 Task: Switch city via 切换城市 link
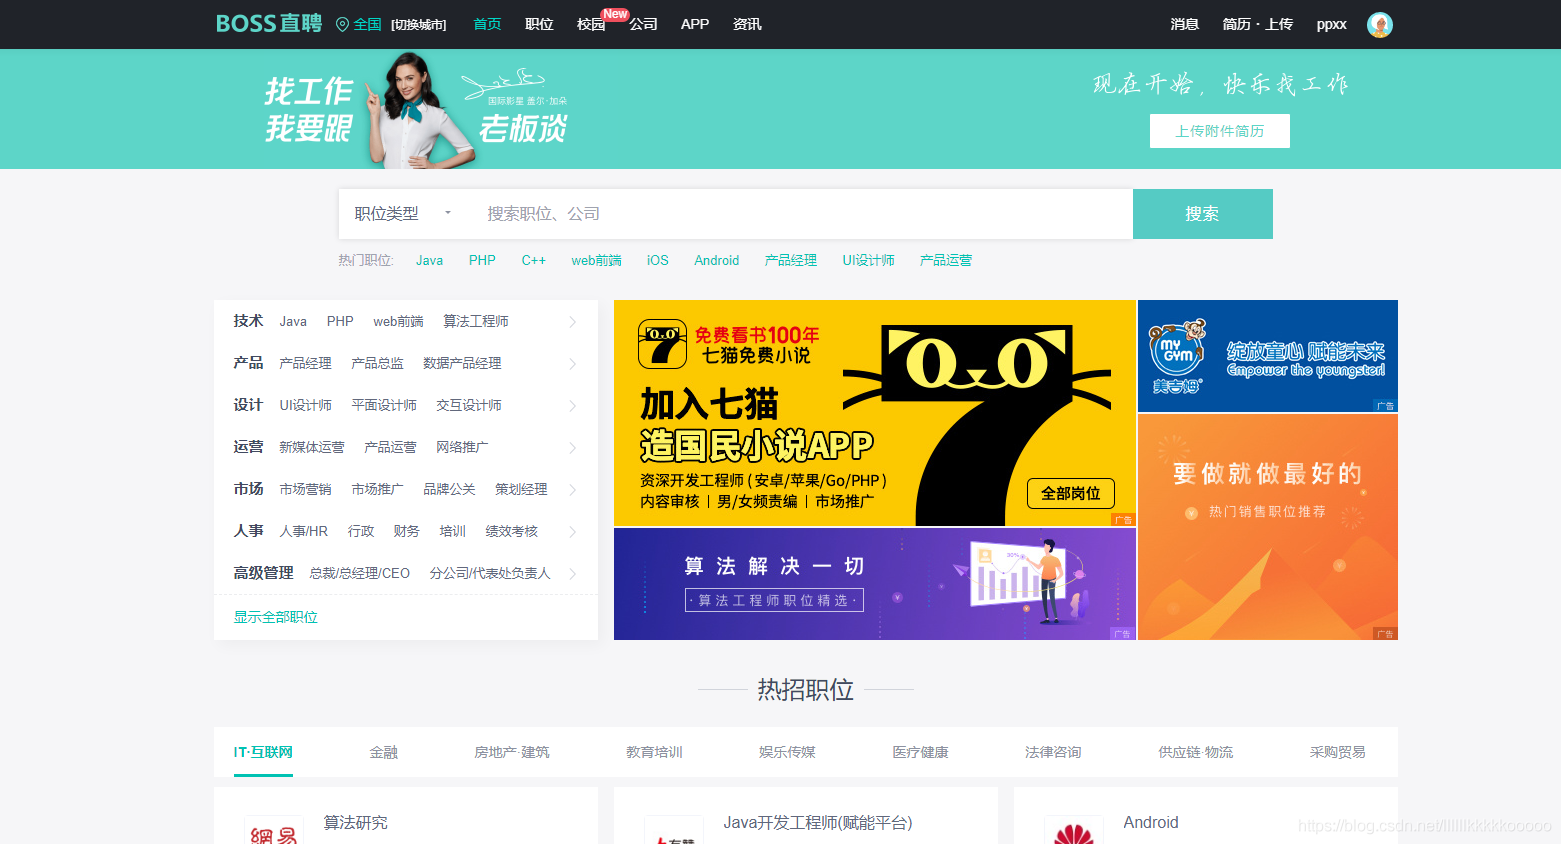click(x=418, y=25)
